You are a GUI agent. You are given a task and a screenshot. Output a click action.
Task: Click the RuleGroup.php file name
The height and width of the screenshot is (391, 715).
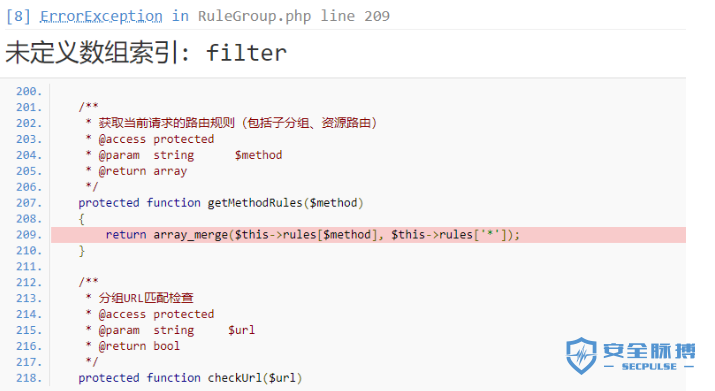pyautogui.click(x=254, y=16)
